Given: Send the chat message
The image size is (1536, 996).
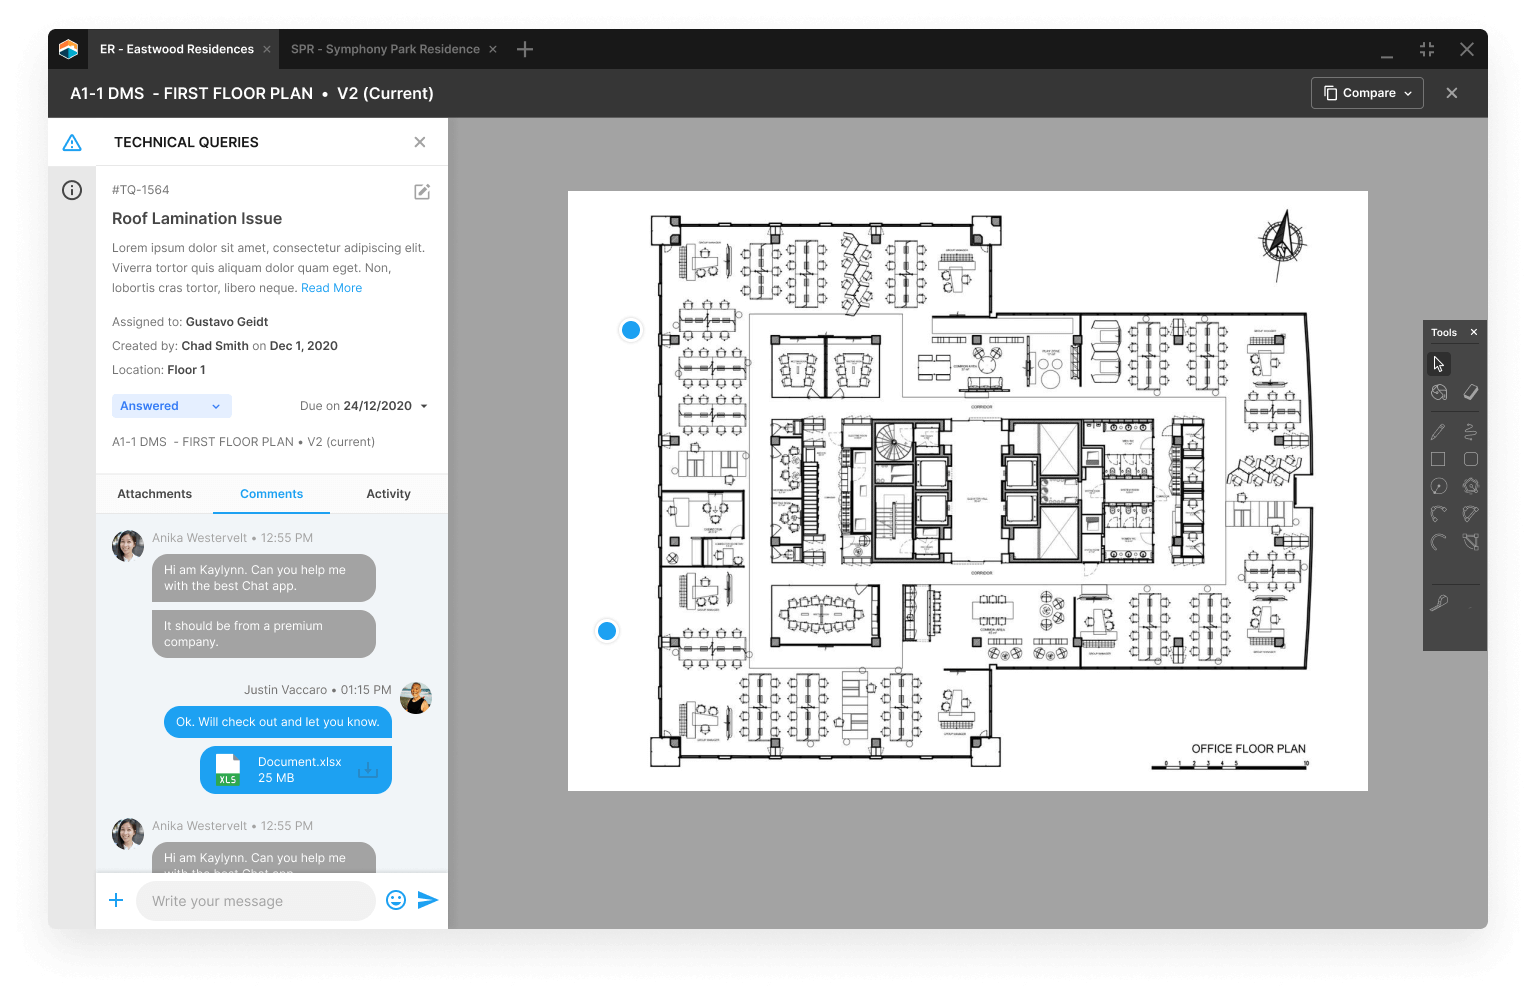Looking at the screenshot, I should (428, 900).
